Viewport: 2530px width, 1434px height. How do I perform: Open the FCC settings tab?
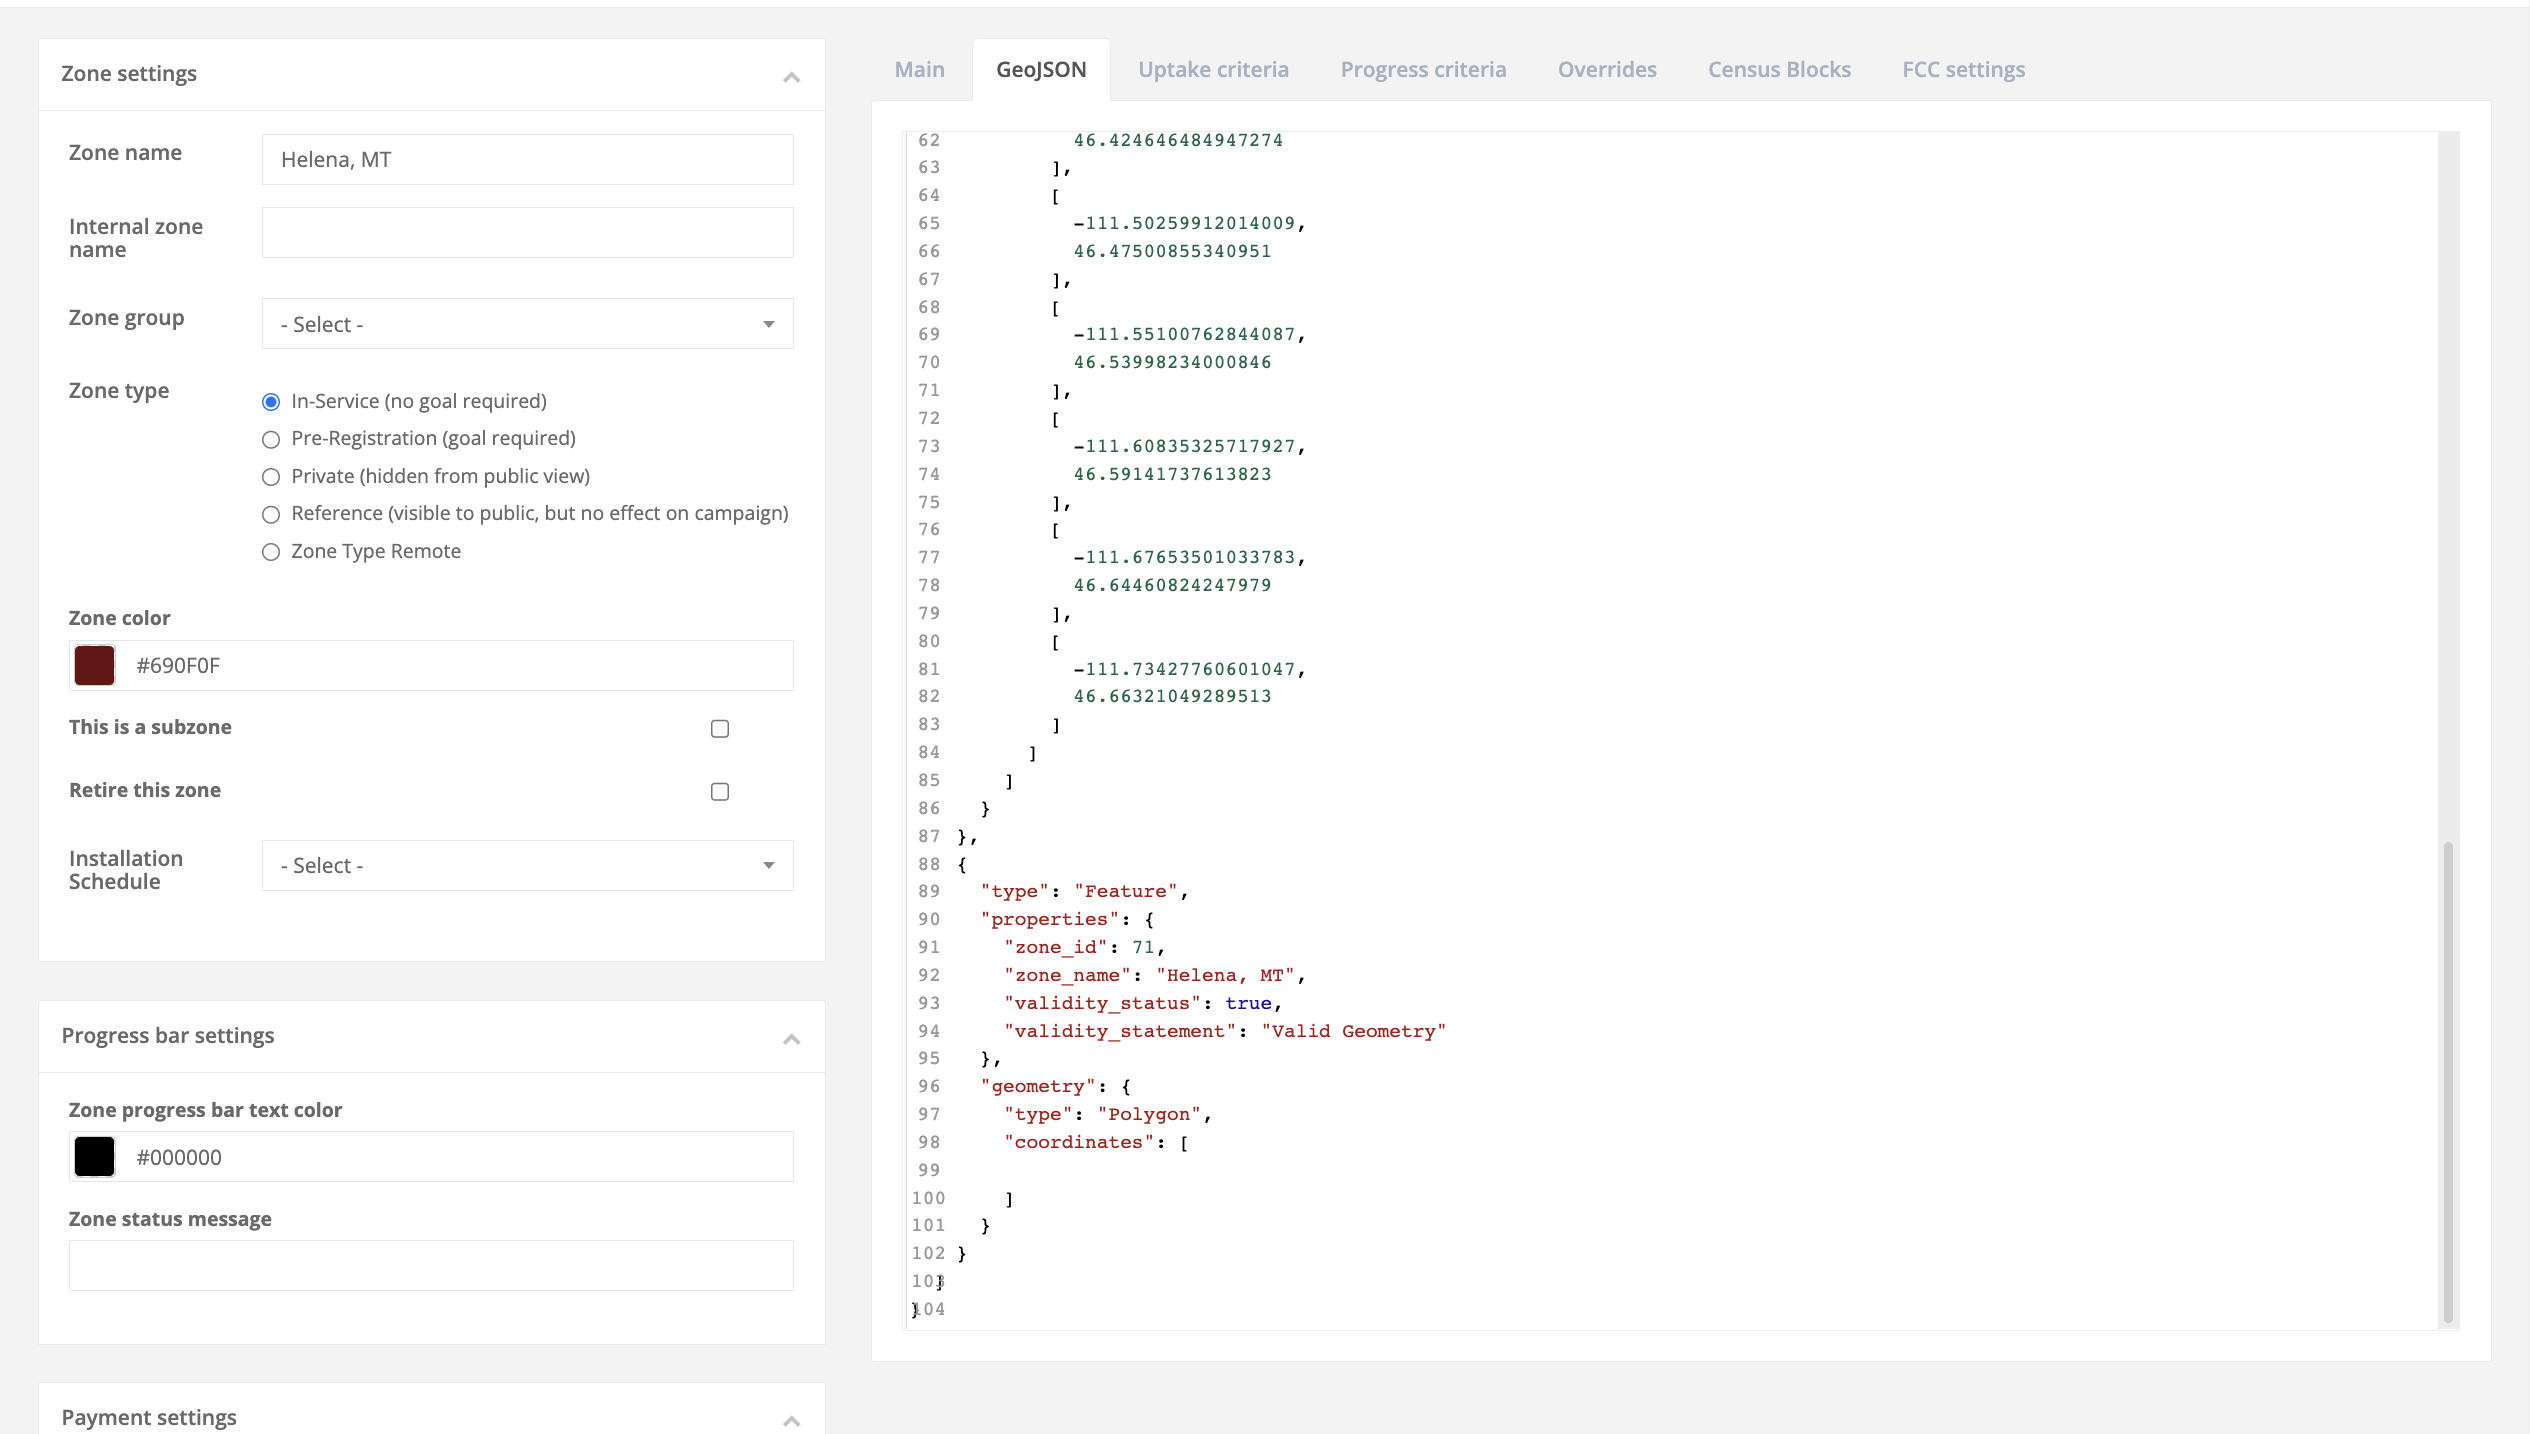coord(1963,69)
